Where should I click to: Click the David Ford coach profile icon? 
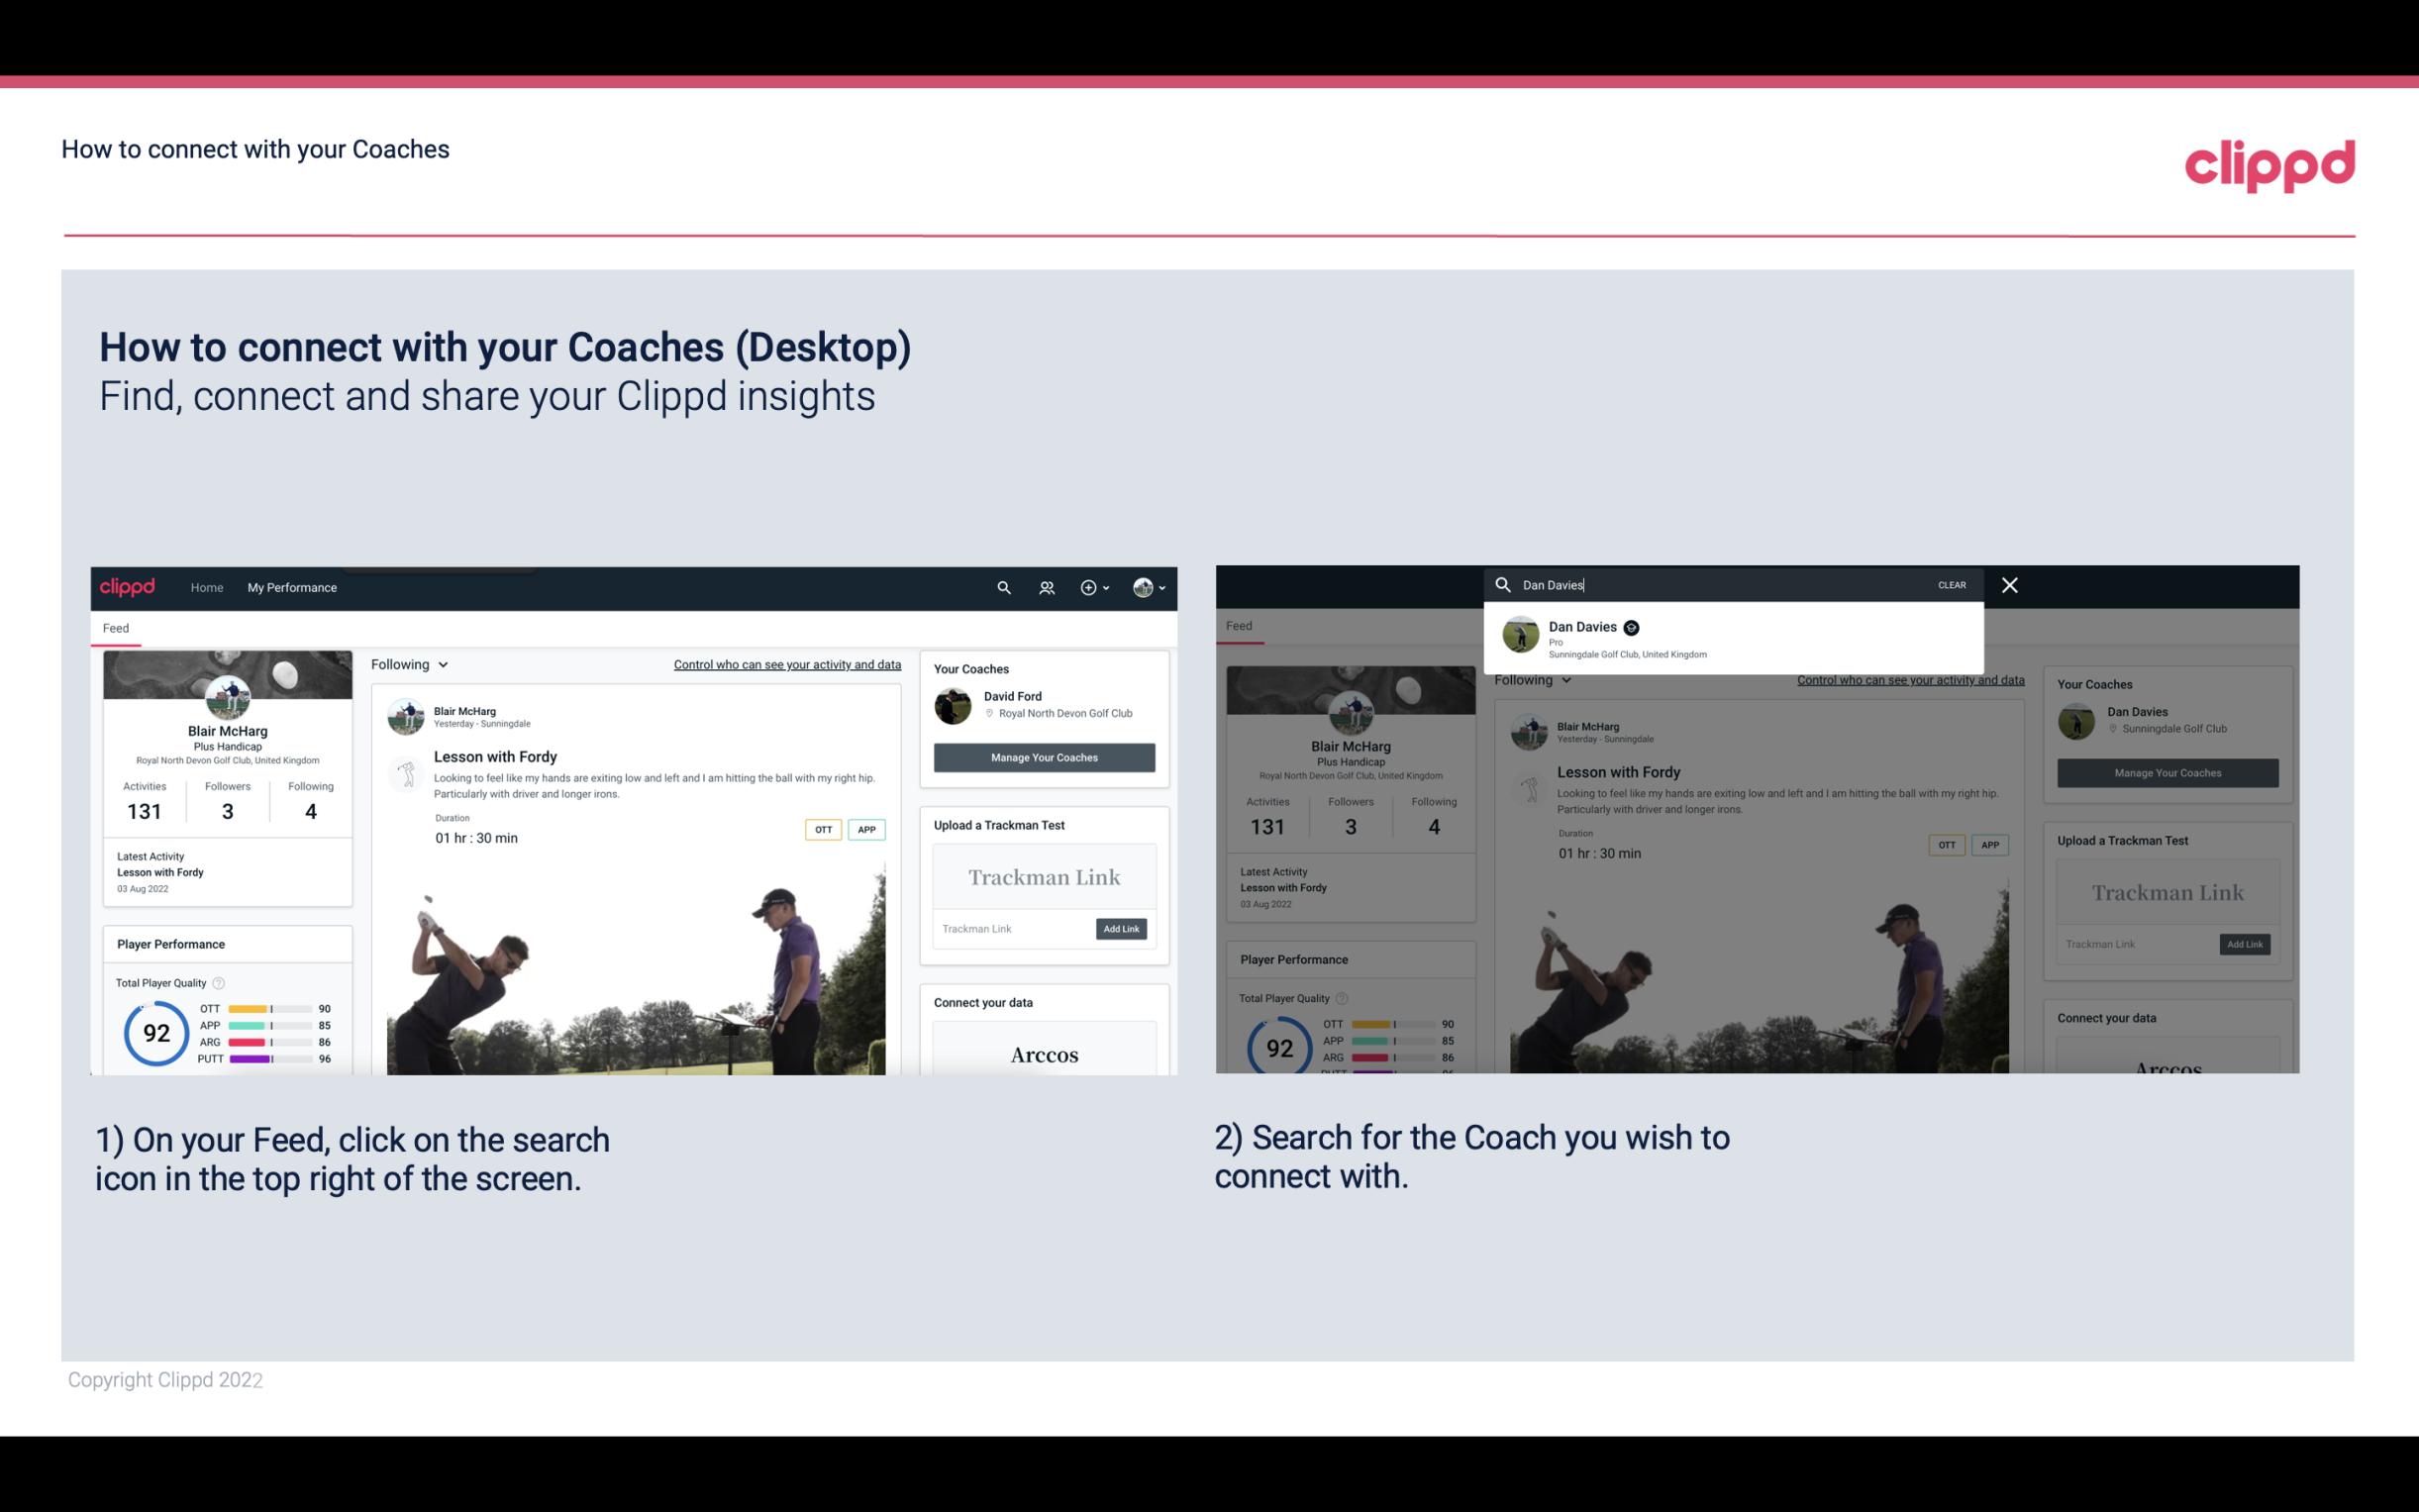[x=955, y=704]
